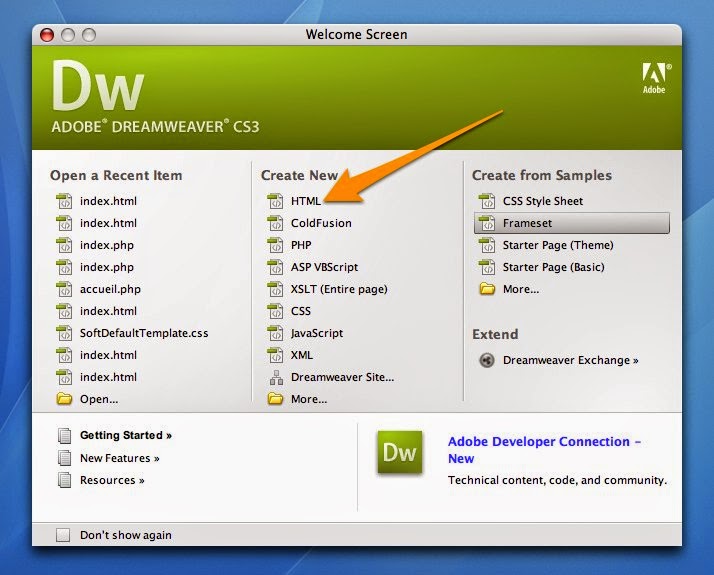Create a new HTML document

(x=306, y=201)
